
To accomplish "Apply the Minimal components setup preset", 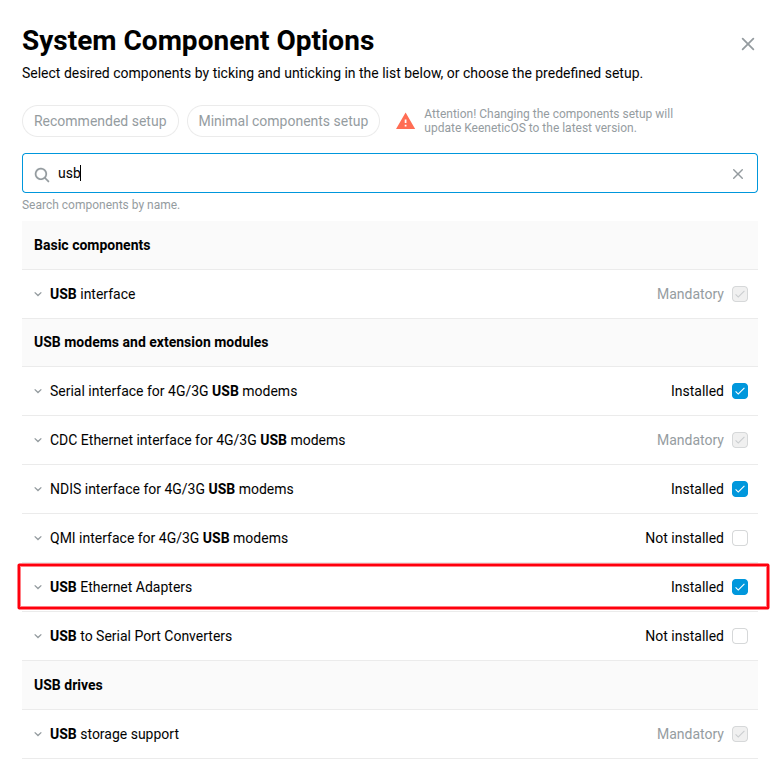I will [283, 121].
